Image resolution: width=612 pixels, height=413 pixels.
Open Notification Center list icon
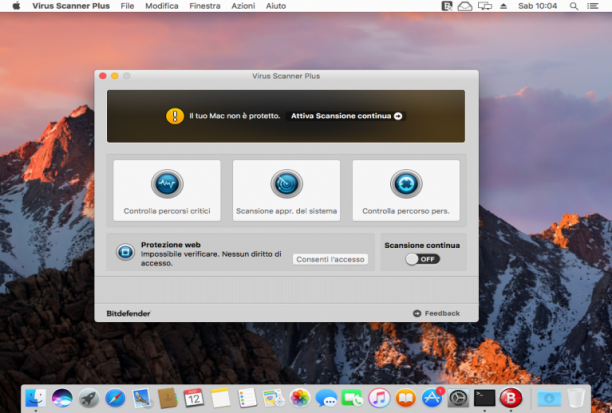point(593,6)
